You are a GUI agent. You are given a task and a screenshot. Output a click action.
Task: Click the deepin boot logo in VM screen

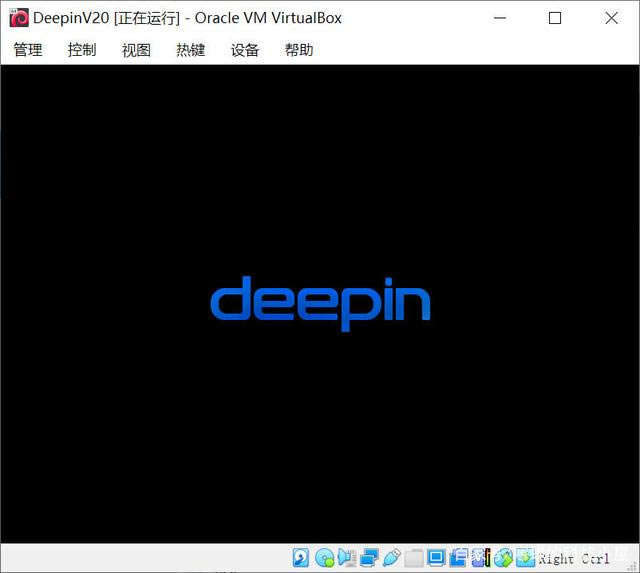tap(320, 304)
